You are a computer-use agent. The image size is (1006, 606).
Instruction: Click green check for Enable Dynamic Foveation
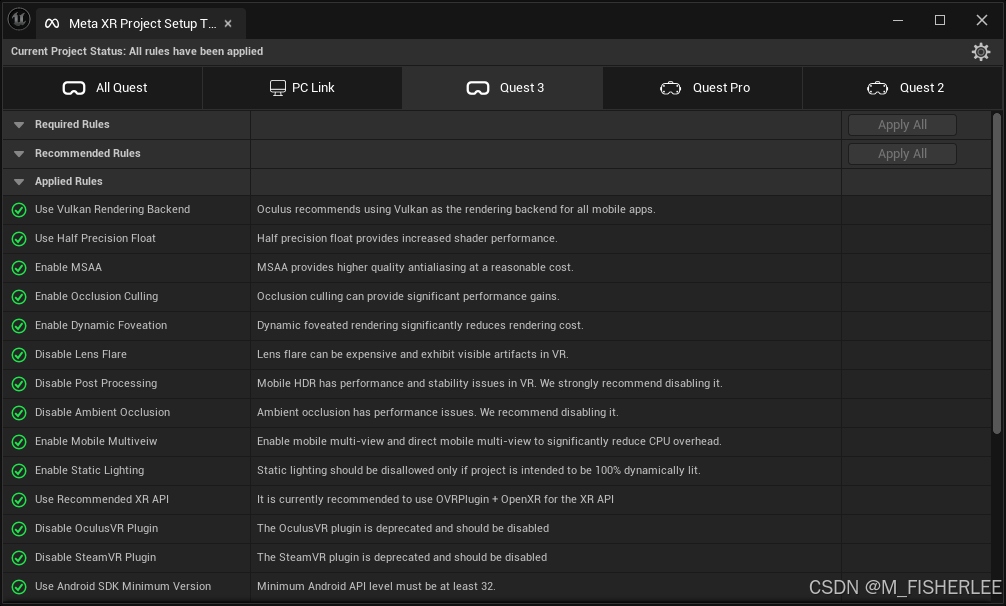[x=19, y=326]
